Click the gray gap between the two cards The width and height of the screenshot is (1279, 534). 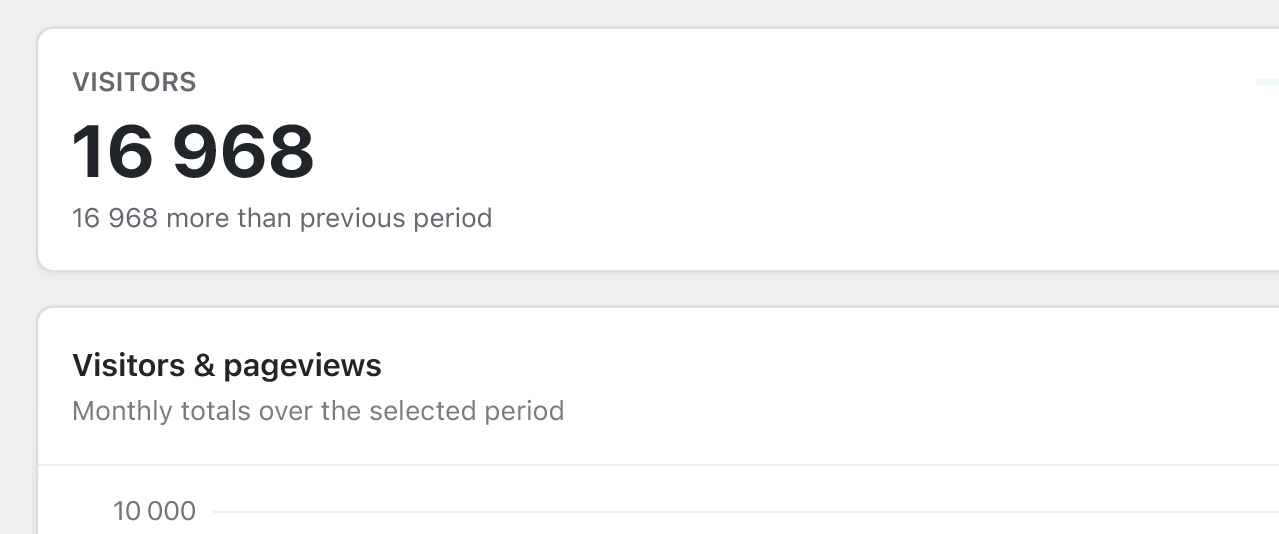click(658, 289)
